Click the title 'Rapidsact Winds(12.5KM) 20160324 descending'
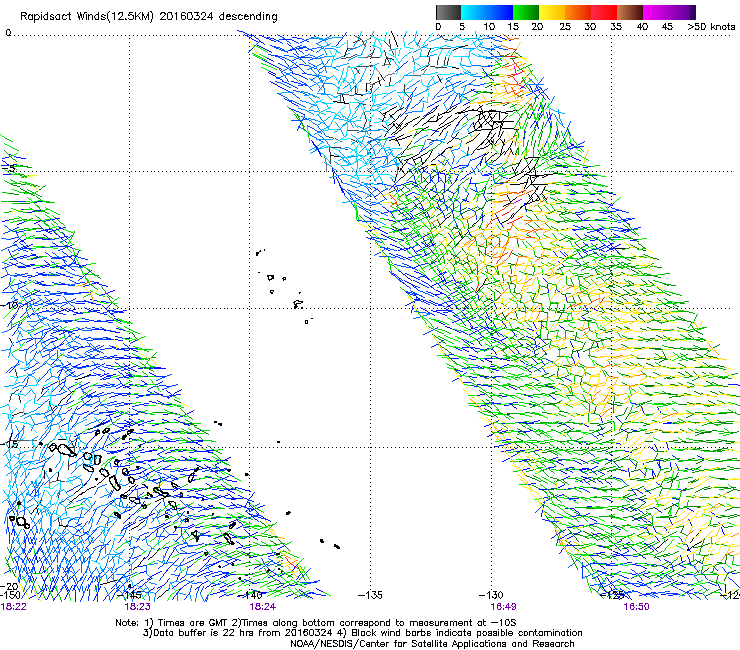The width and height of the screenshot is (740, 650). point(149,16)
